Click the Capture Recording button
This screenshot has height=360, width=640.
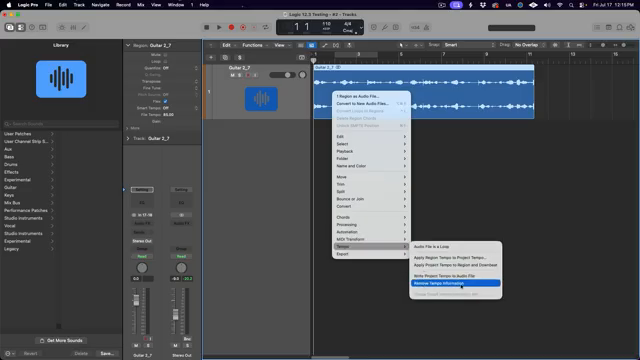(x=243, y=27)
